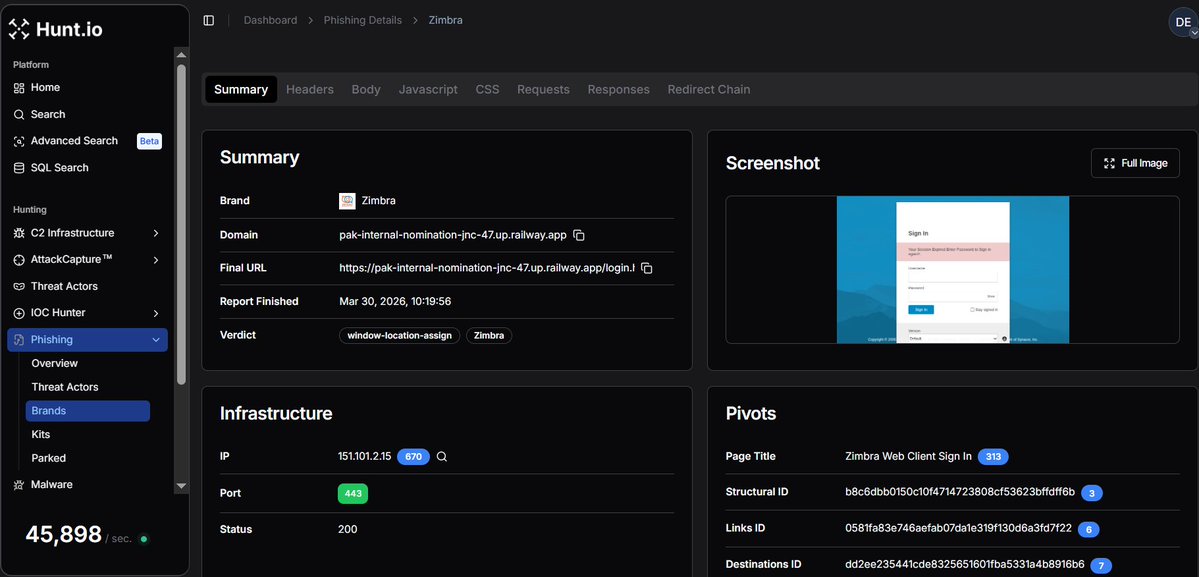
Task: Select the Summary tab
Action: pos(241,89)
